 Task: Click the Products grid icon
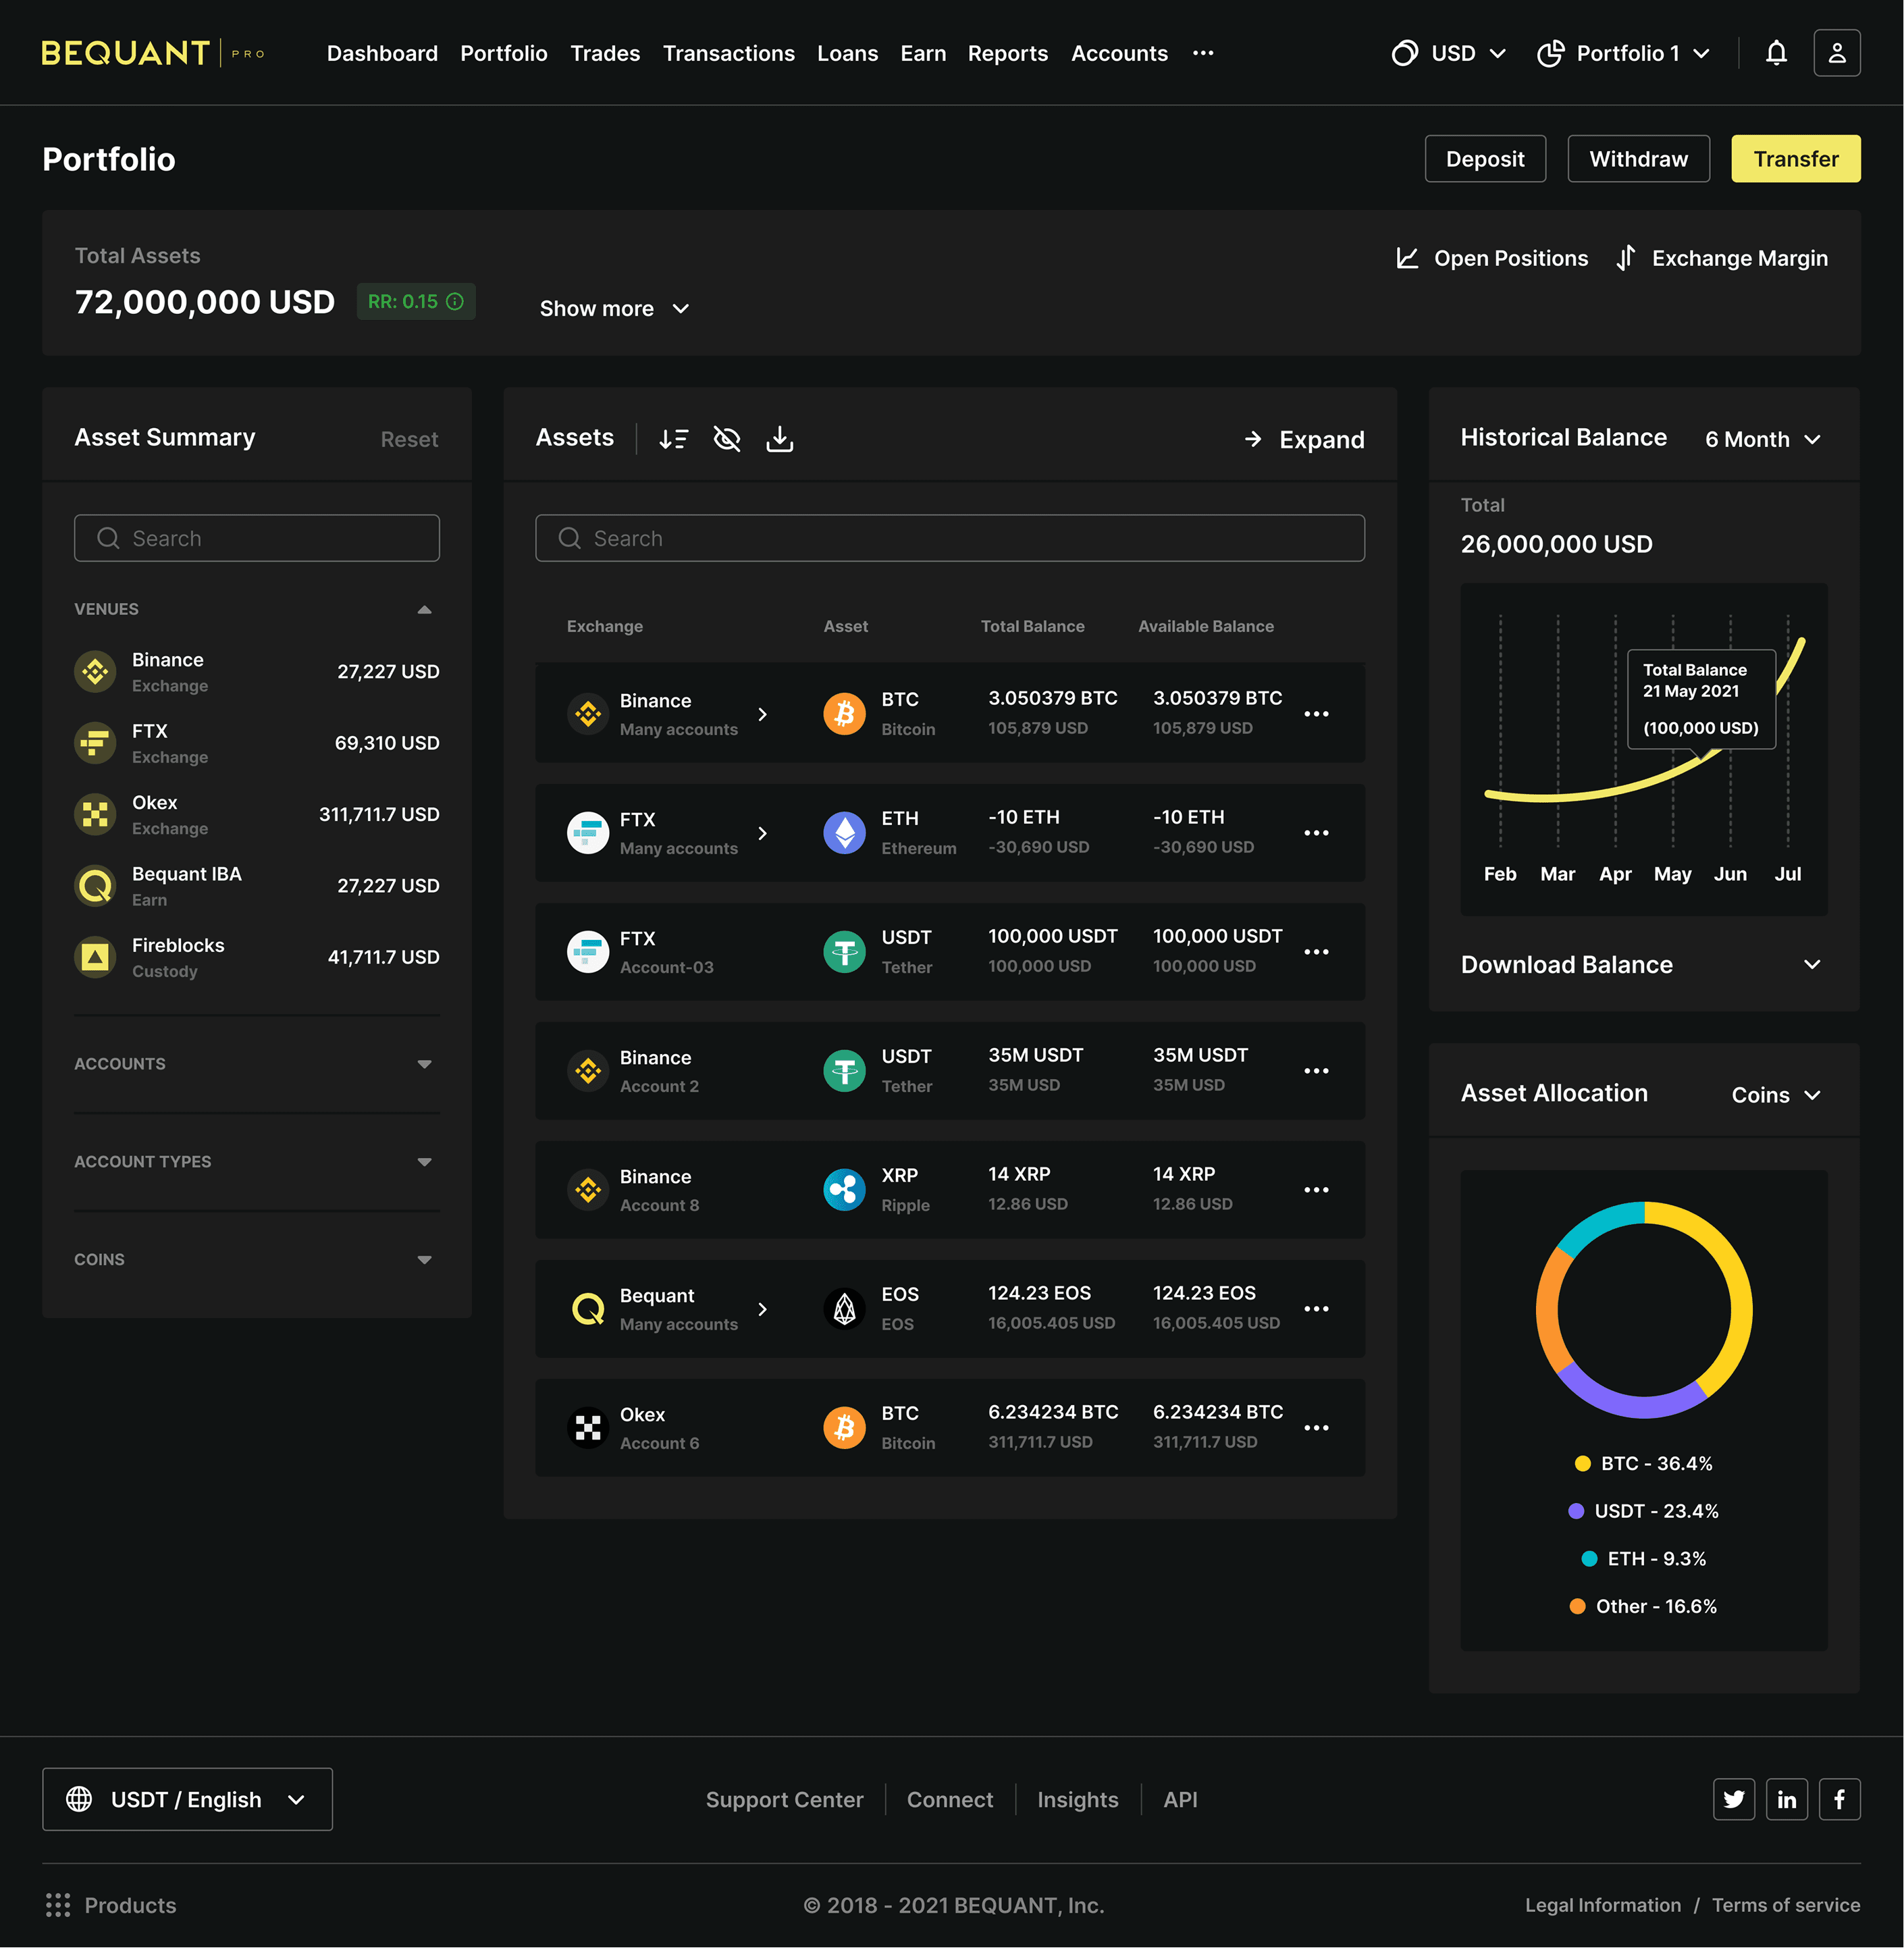[x=58, y=1905]
